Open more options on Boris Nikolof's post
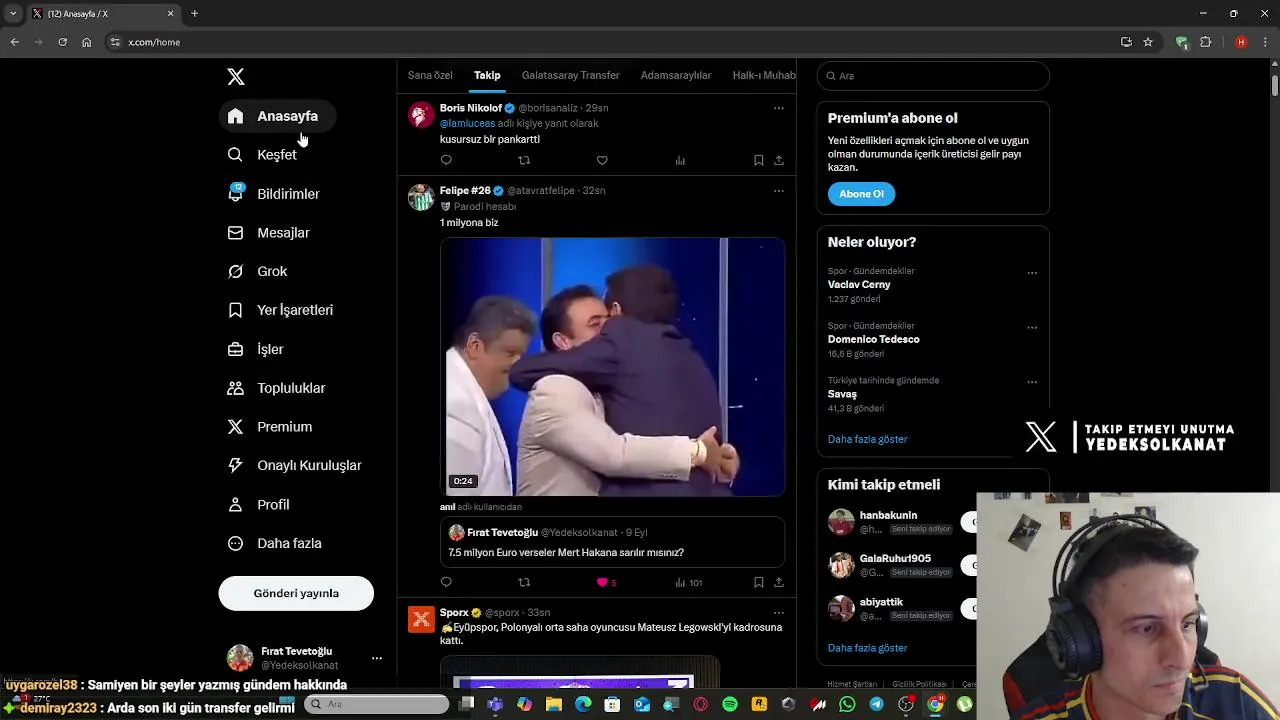1280x720 pixels. click(779, 108)
